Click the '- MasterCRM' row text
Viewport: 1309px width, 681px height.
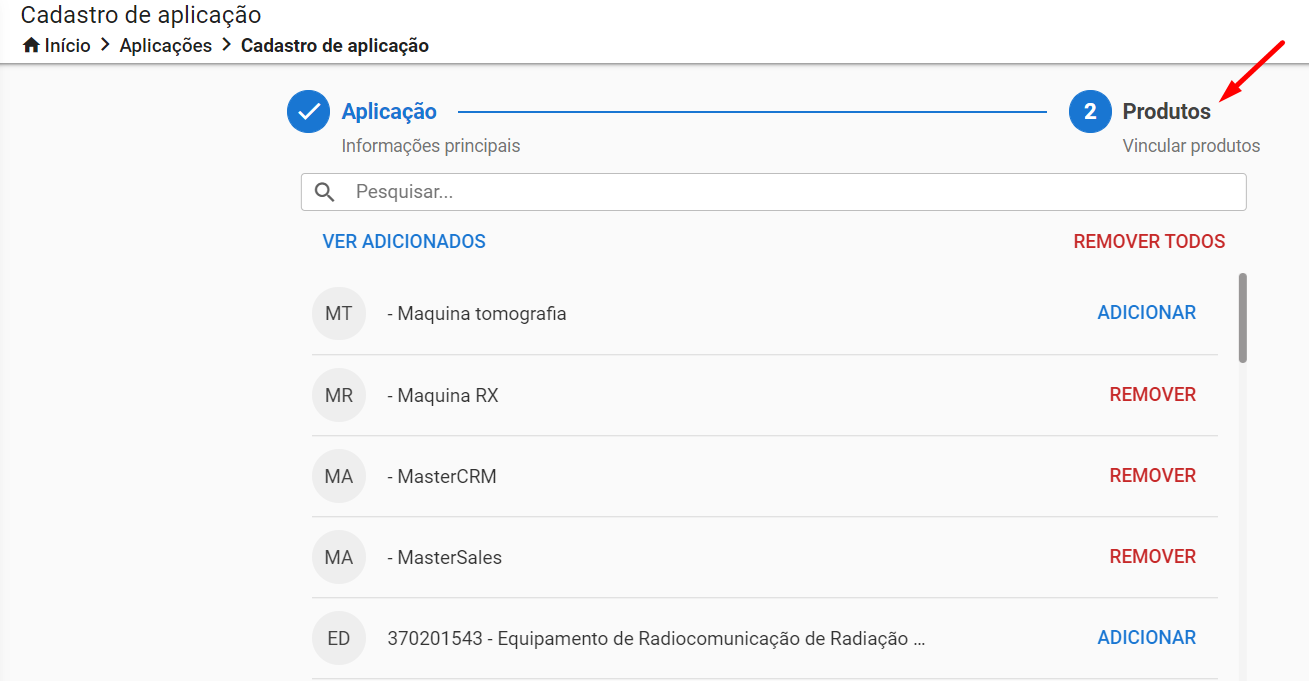click(442, 477)
